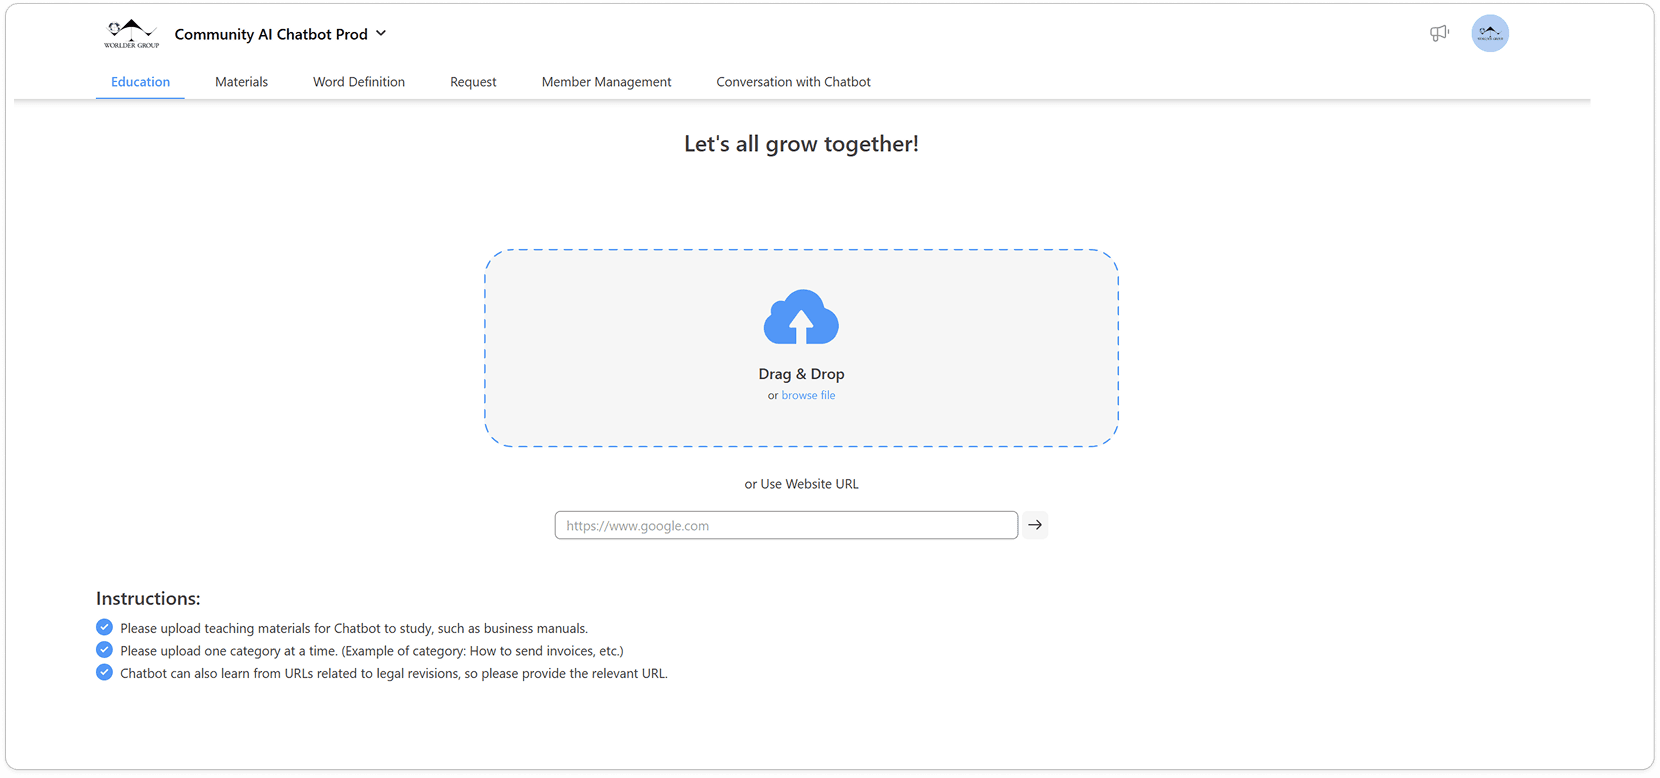The height and width of the screenshot is (778, 1660).
Task: Open the Materials tab
Action: click(x=241, y=82)
